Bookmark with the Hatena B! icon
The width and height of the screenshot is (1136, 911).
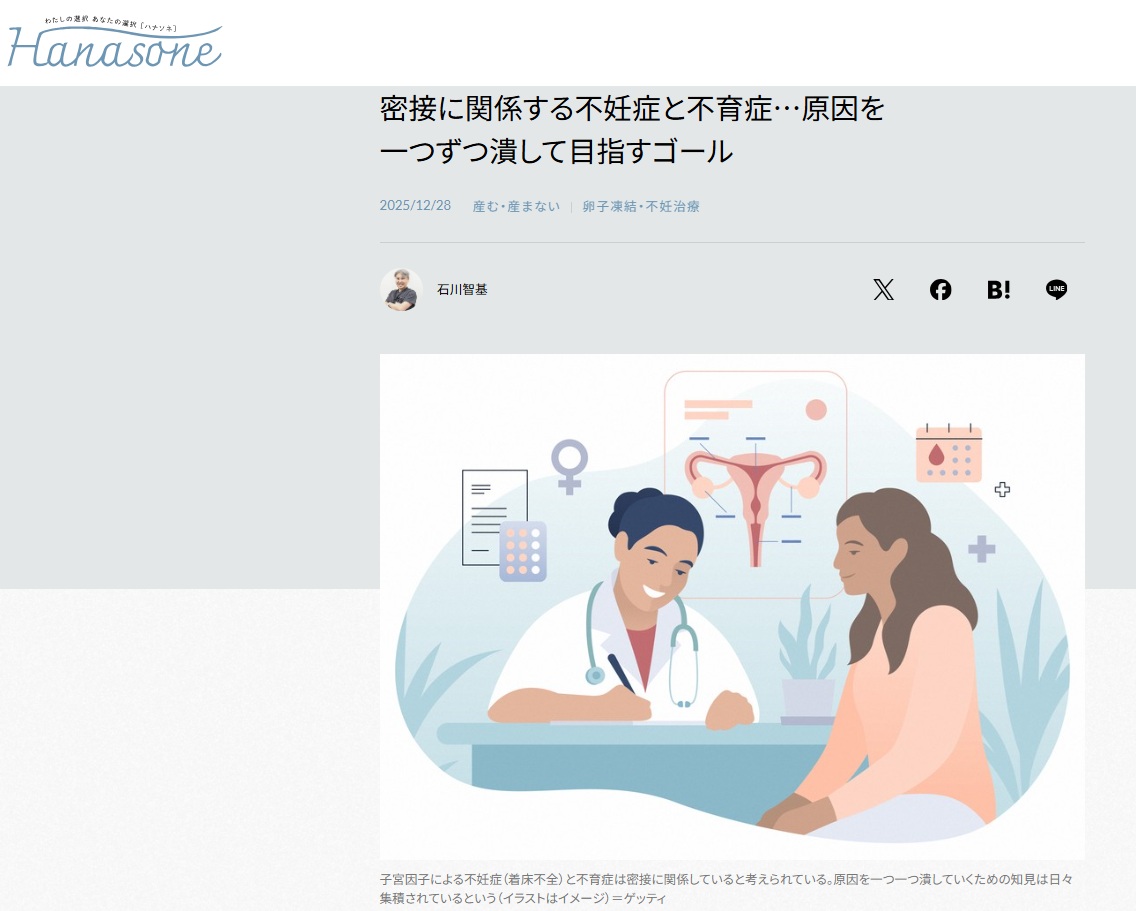point(998,290)
